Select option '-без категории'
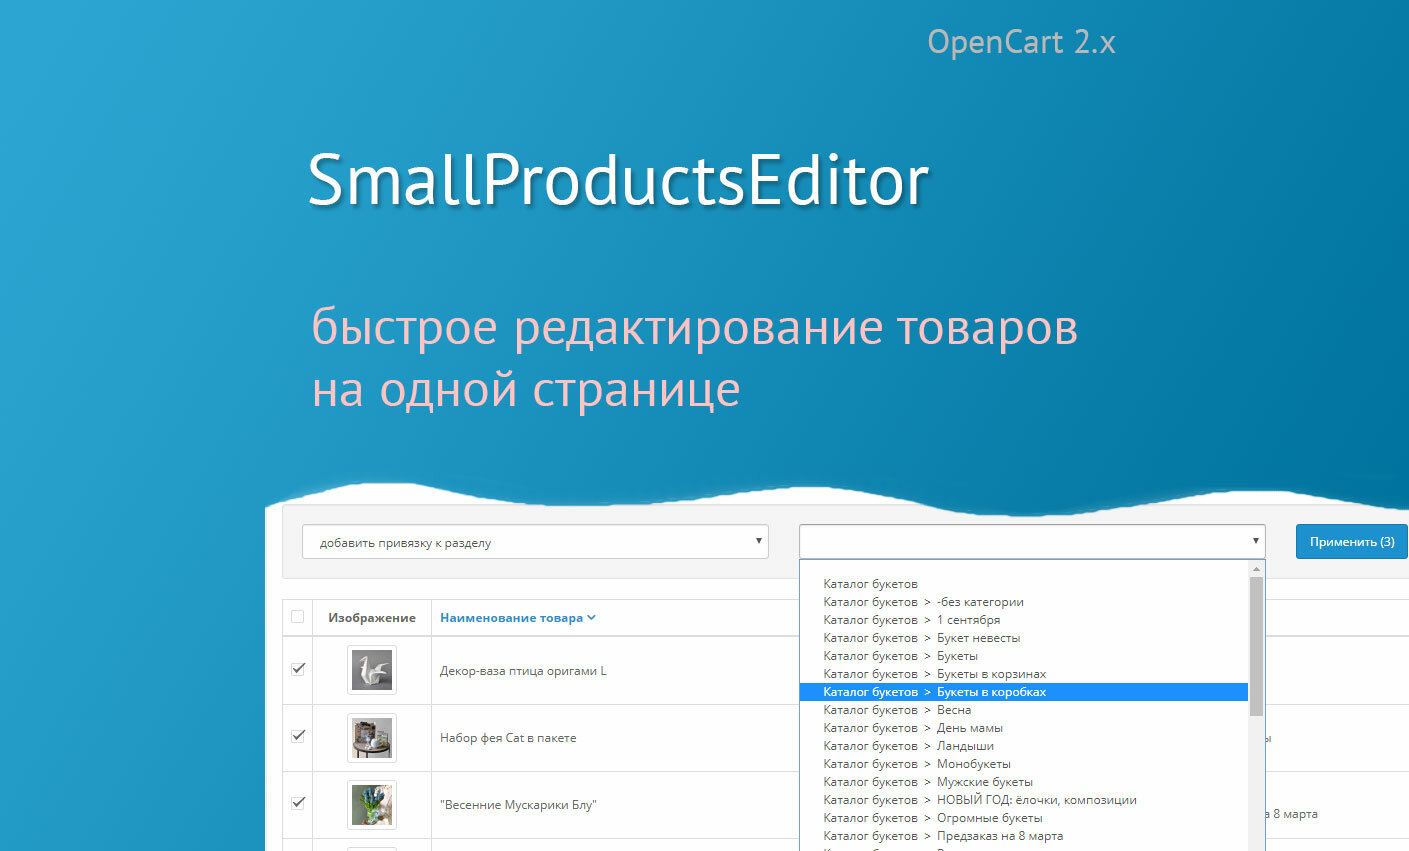Screen dimensions: 1409x851 coord(1024,602)
